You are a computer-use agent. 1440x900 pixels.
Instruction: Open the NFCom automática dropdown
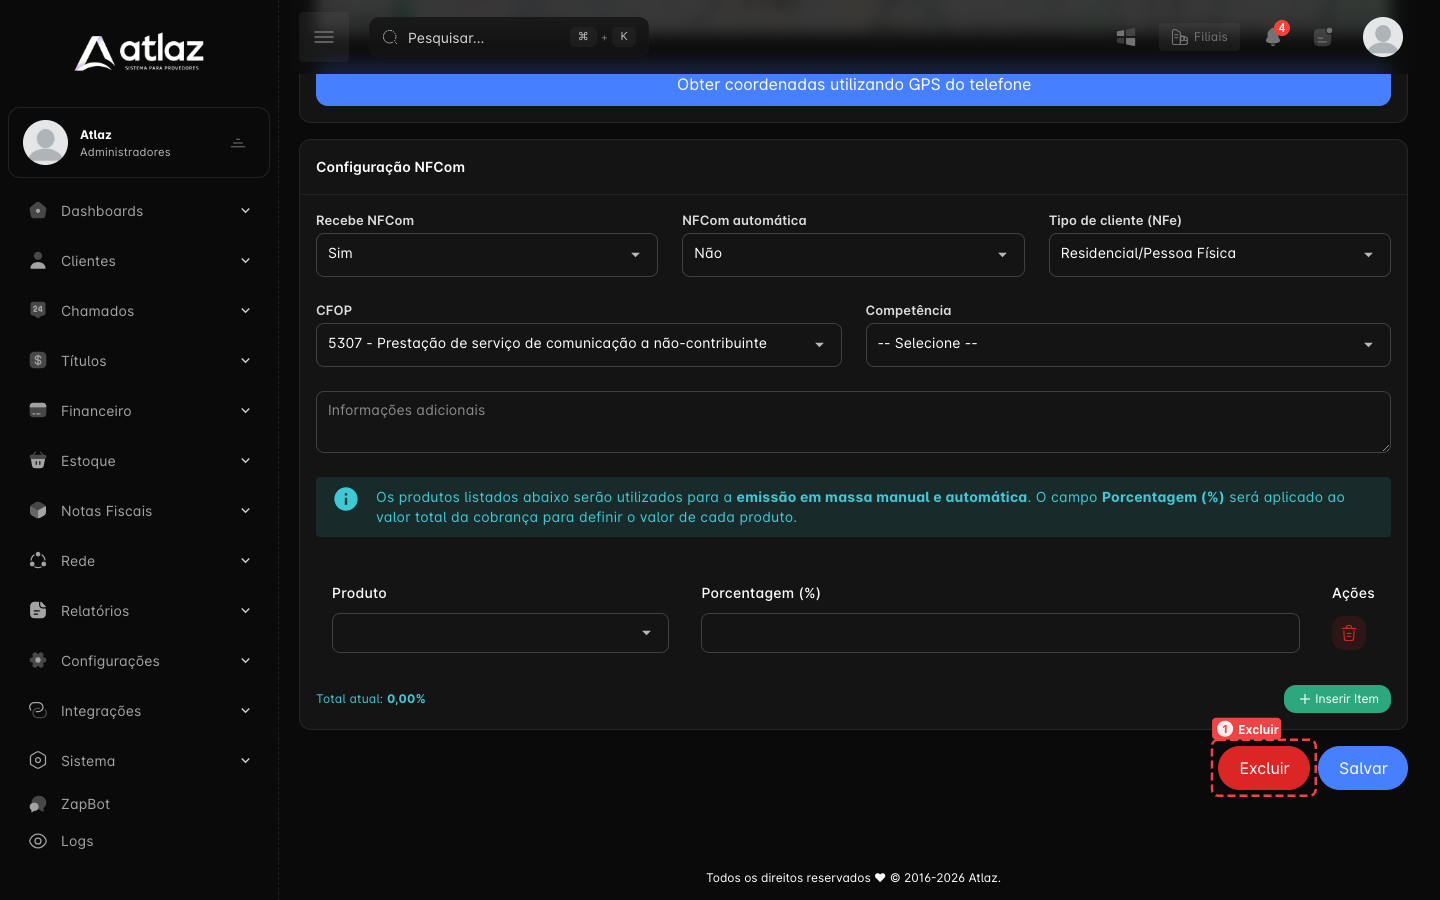[x=853, y=255]
